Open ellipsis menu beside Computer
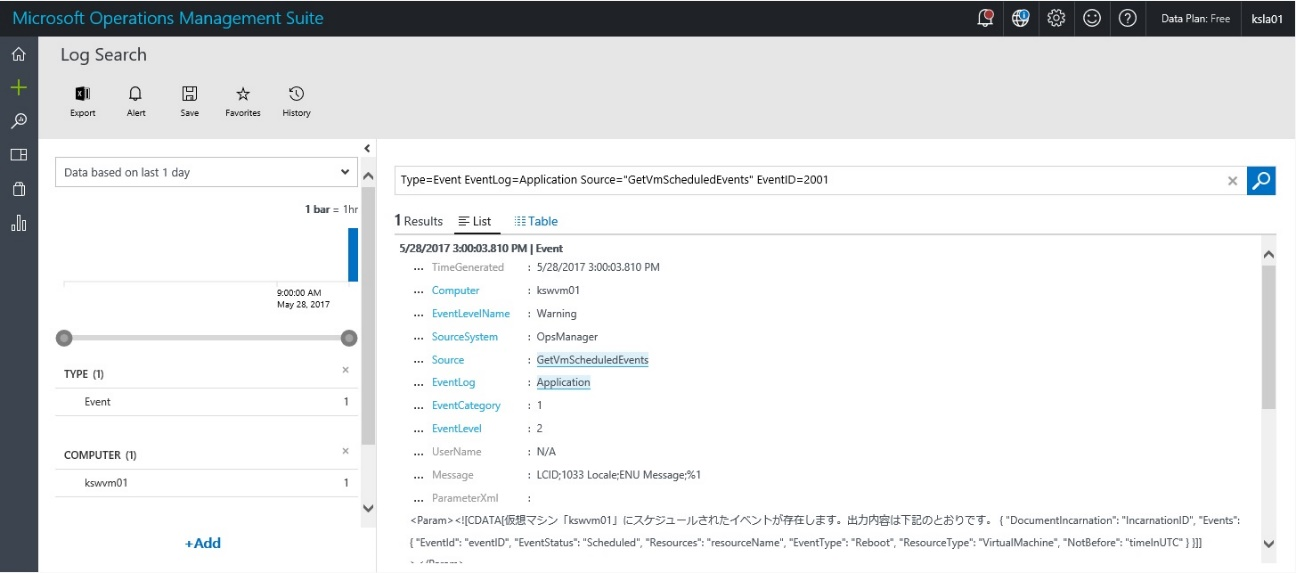This screenshot has height=573, width=1296. [x=418, y=291]
